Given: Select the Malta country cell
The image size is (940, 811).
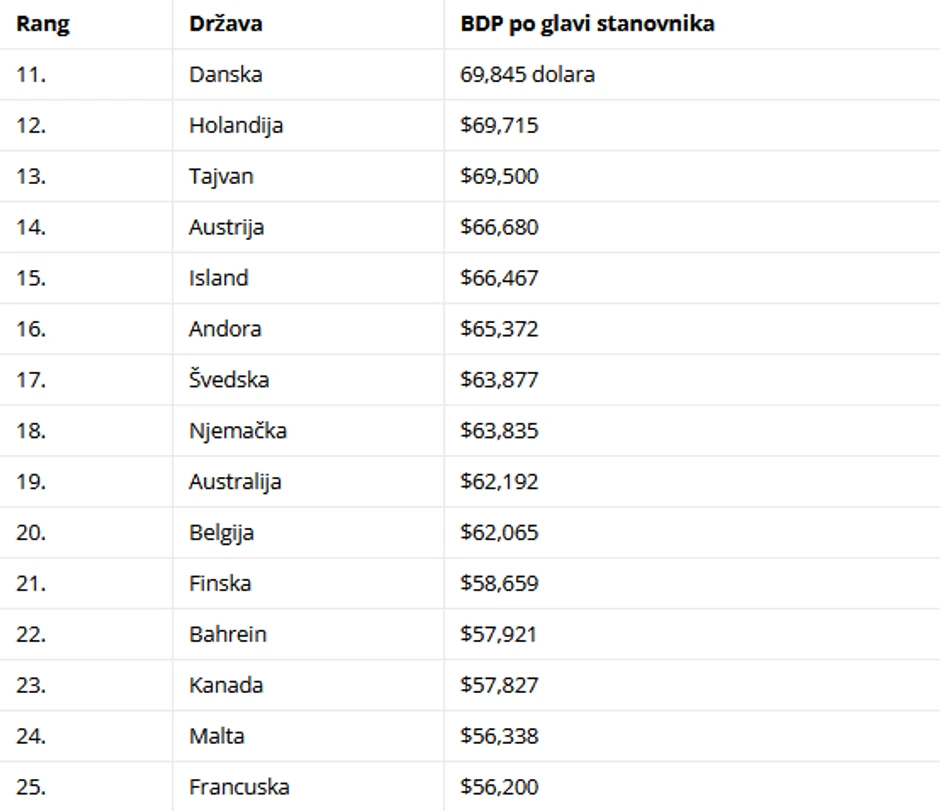Looking at the screenshot, I should tap(217, 736).
